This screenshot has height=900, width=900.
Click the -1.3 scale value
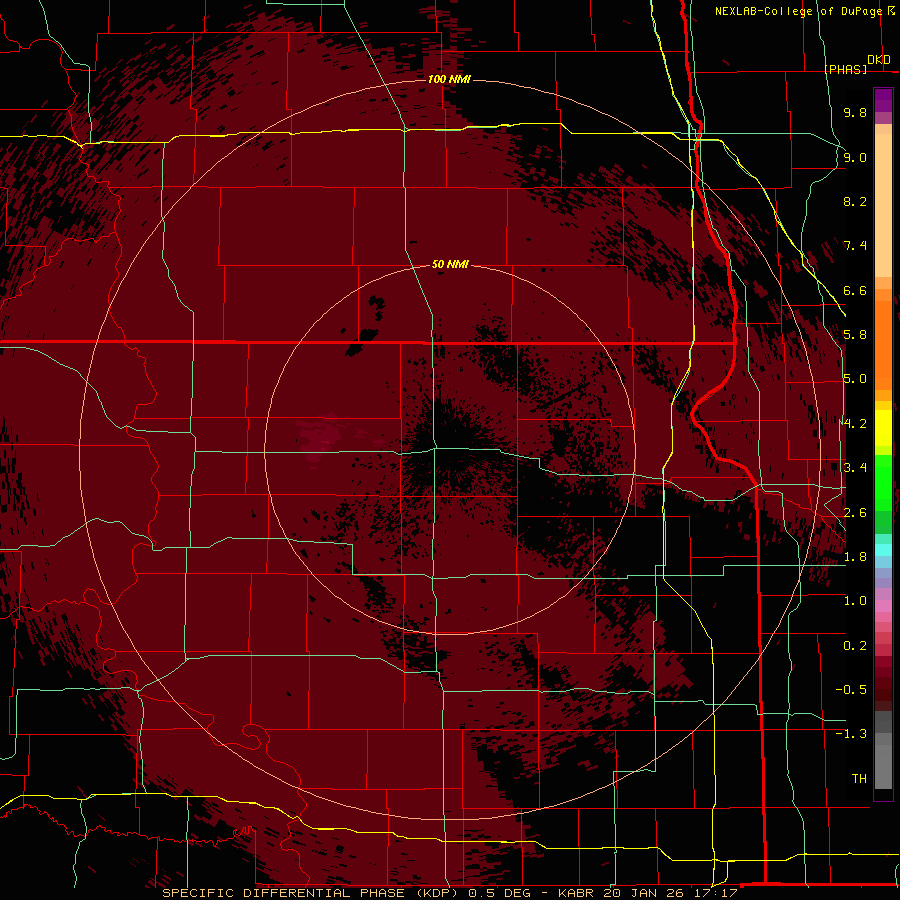click(851, 734)
